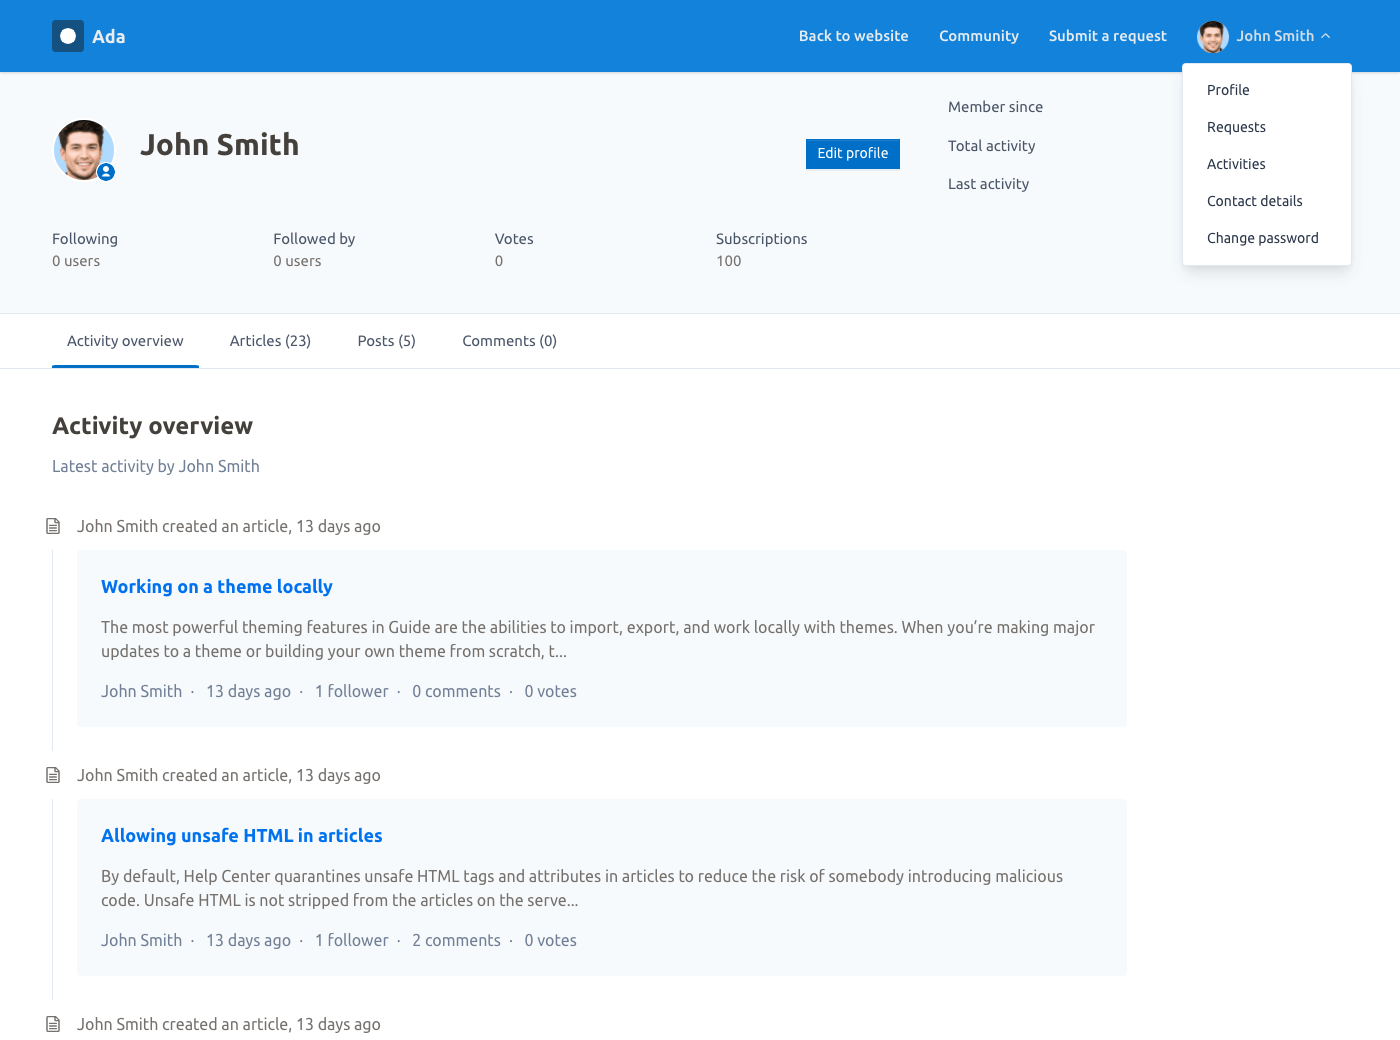Click John Smith's avatar in the header

tap(1212, 37)
